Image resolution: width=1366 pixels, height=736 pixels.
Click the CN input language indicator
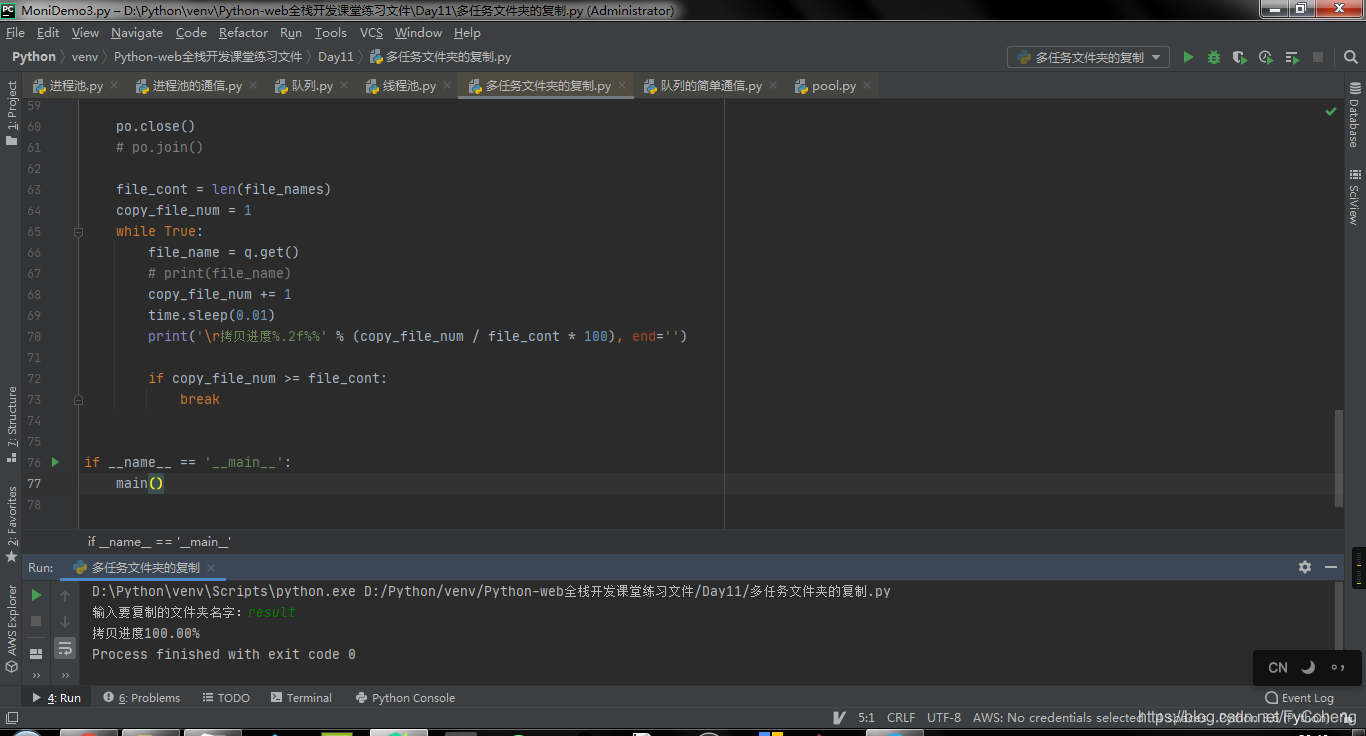1278,667
